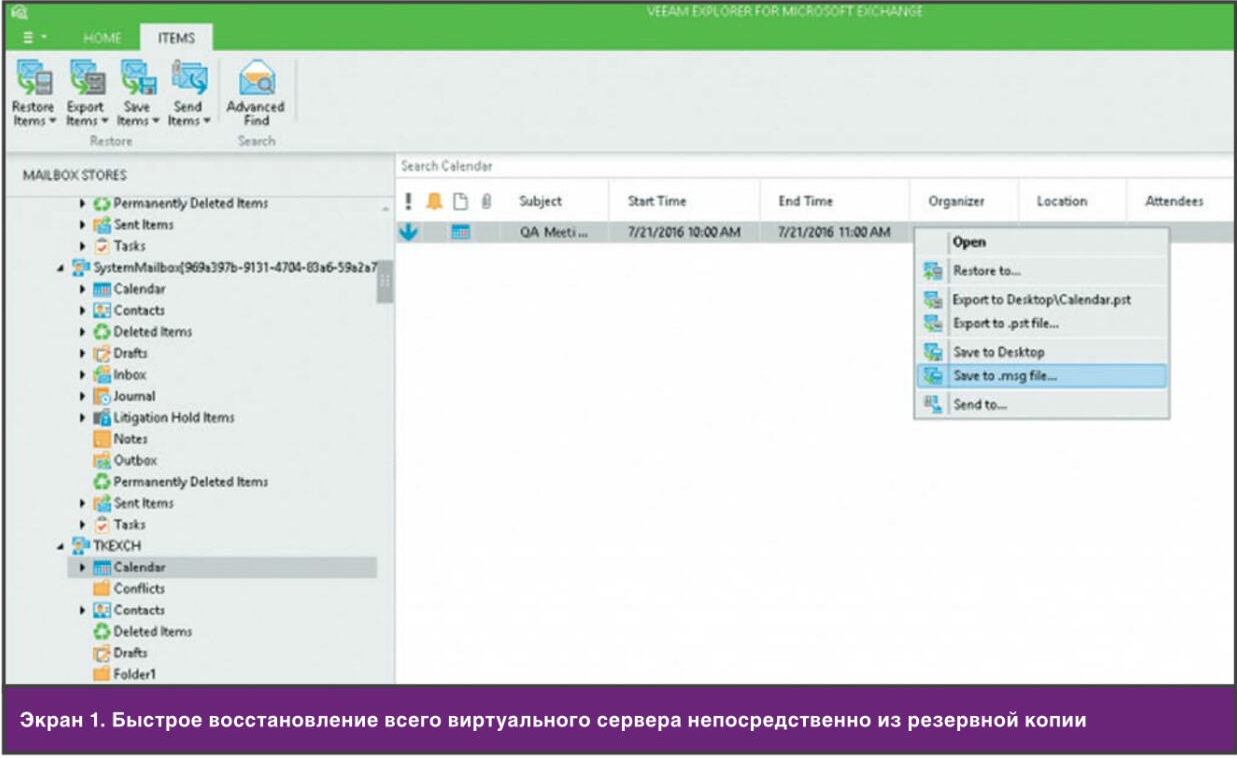1237x758 pixels.
Task: Click the Journal folder icon
Action: [102, 396]
